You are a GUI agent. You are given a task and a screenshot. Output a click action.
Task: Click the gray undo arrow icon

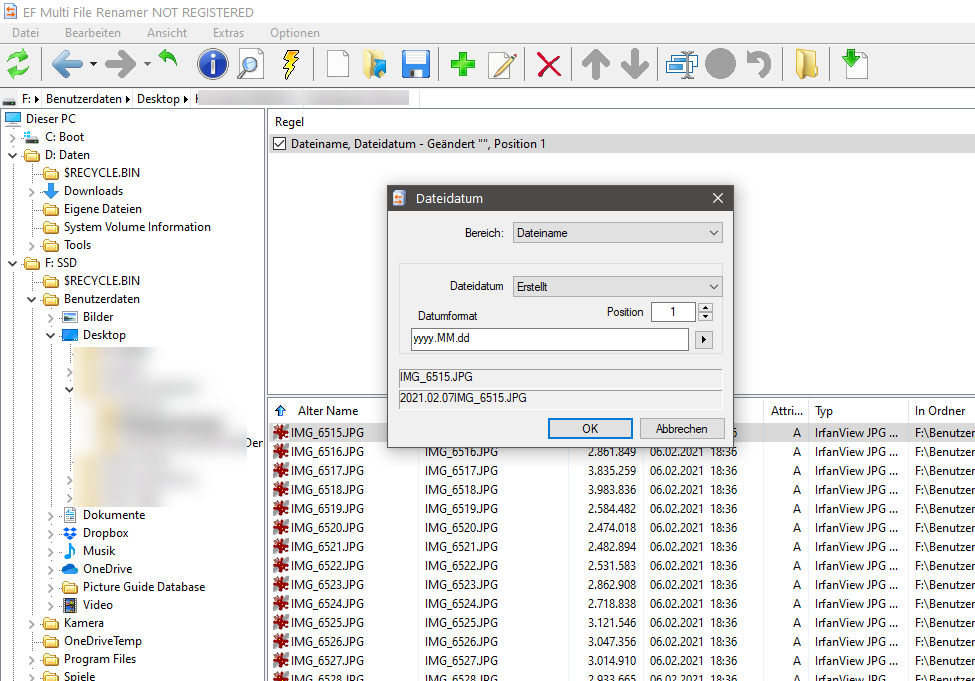[759, 64]
